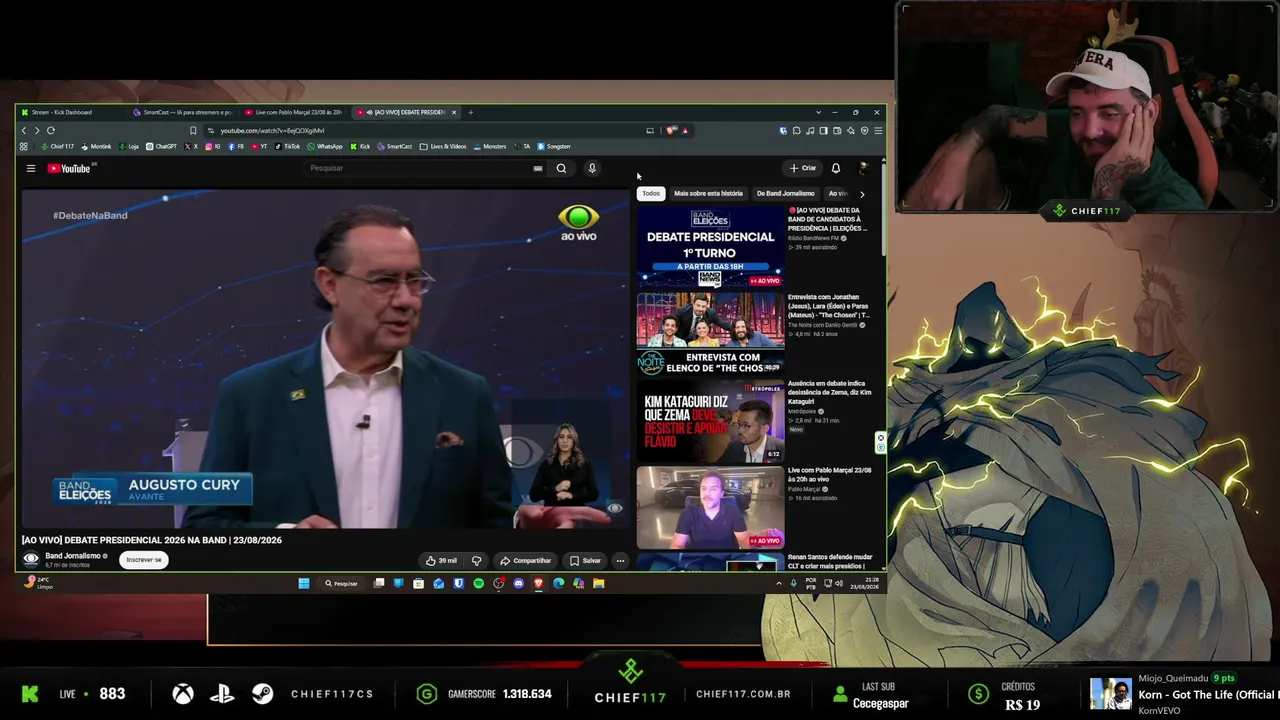Viewport: 1280px width, 720px height.
Task: Open the Lives & Vídeos bookmark folder
Action: [444, 147]
